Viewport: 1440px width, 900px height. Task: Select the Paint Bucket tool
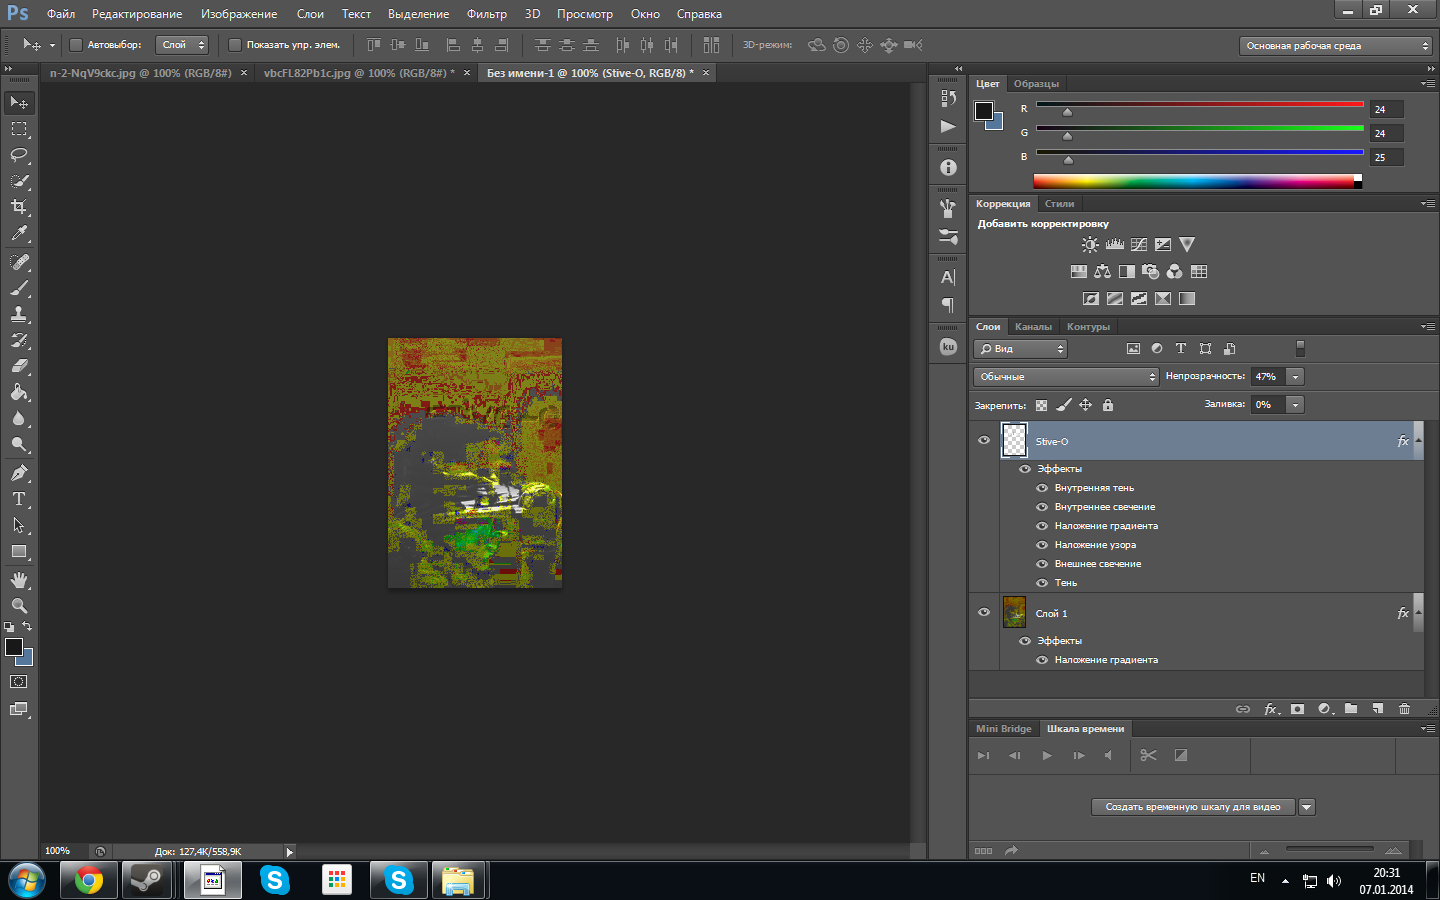19,392
